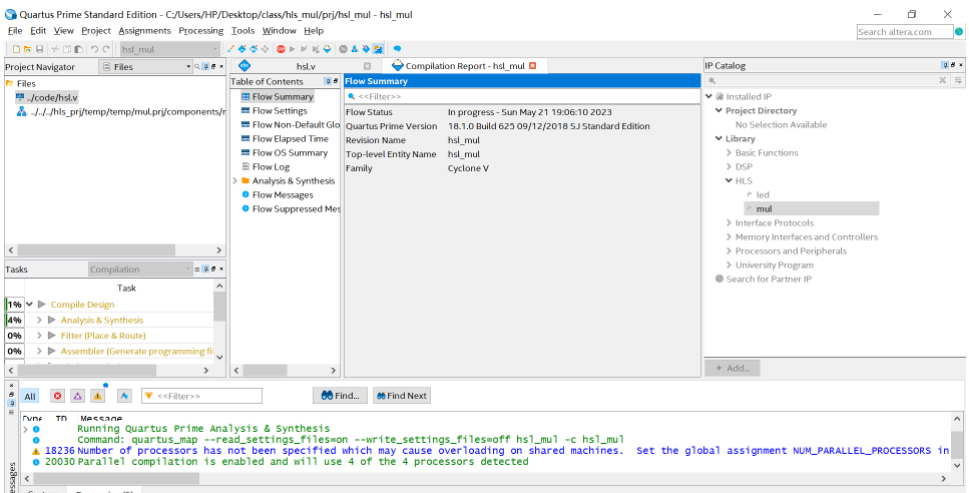Click the globe icon next to Search altera.com
The width and height of the screenshot is (969, 493).
pos(960,32)
